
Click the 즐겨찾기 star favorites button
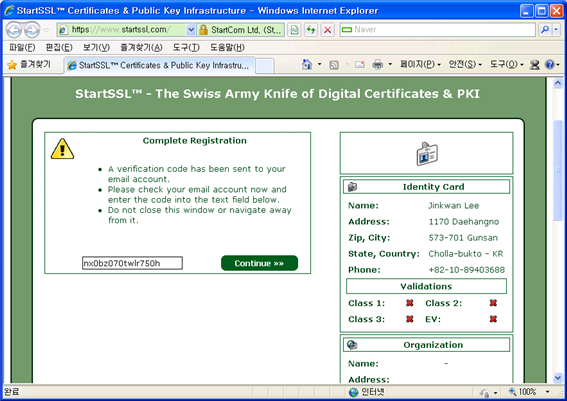[29, 65]
